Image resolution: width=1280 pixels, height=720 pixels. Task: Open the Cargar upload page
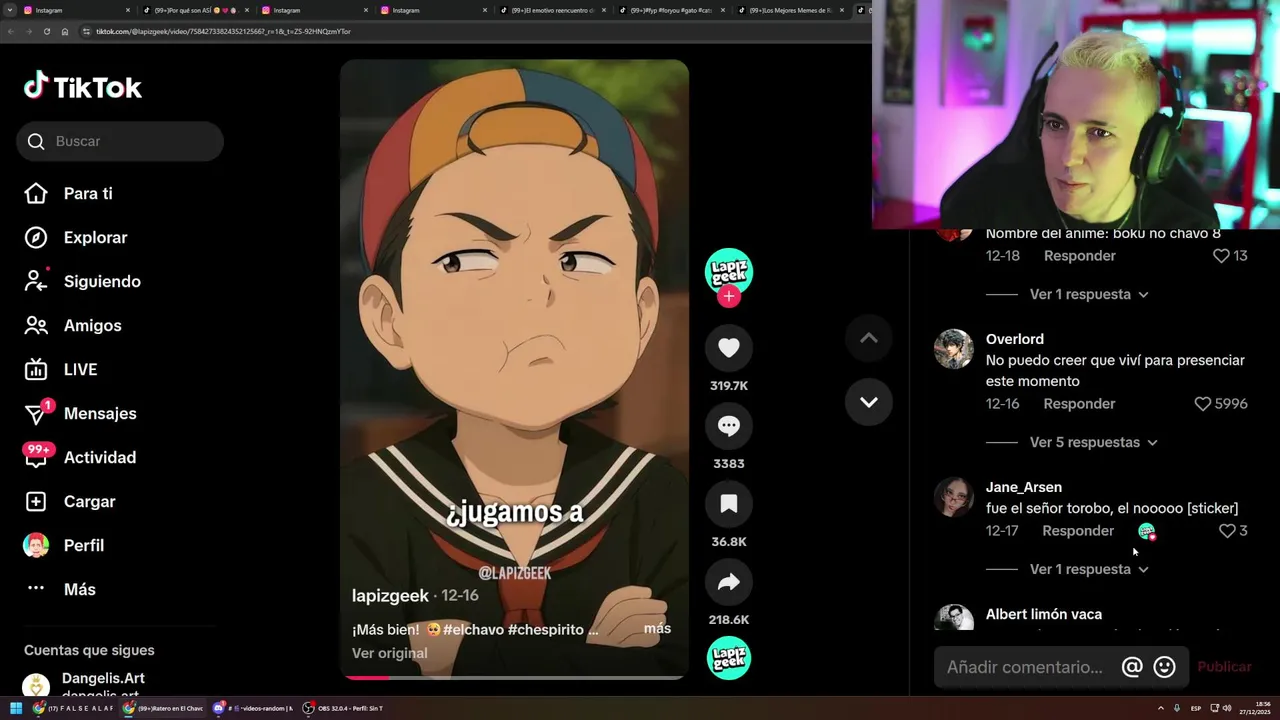(x=70, y=501)
